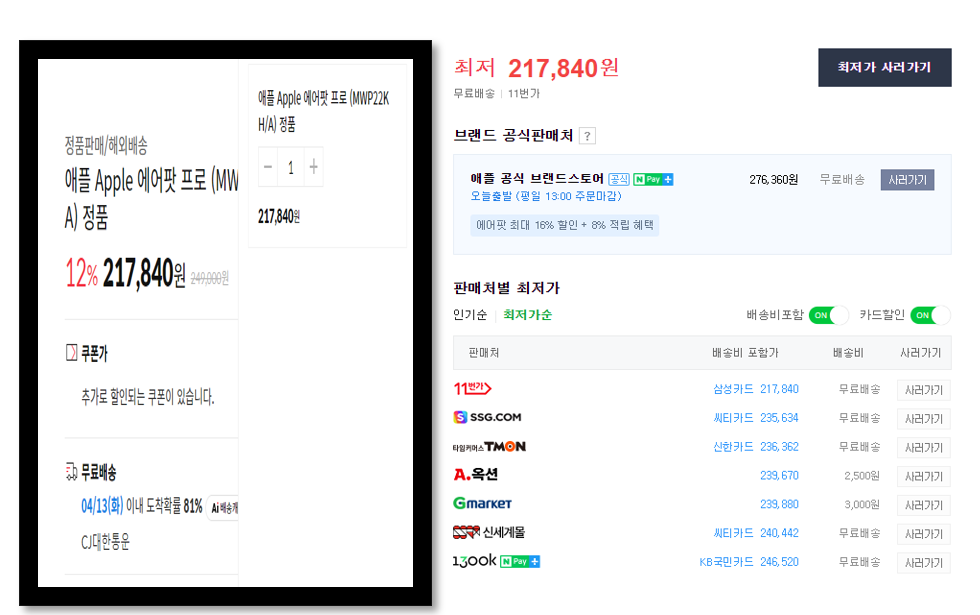The image size is (980, 615).
Task: Click the 1300k seller logo
Action: click(475, 561)
